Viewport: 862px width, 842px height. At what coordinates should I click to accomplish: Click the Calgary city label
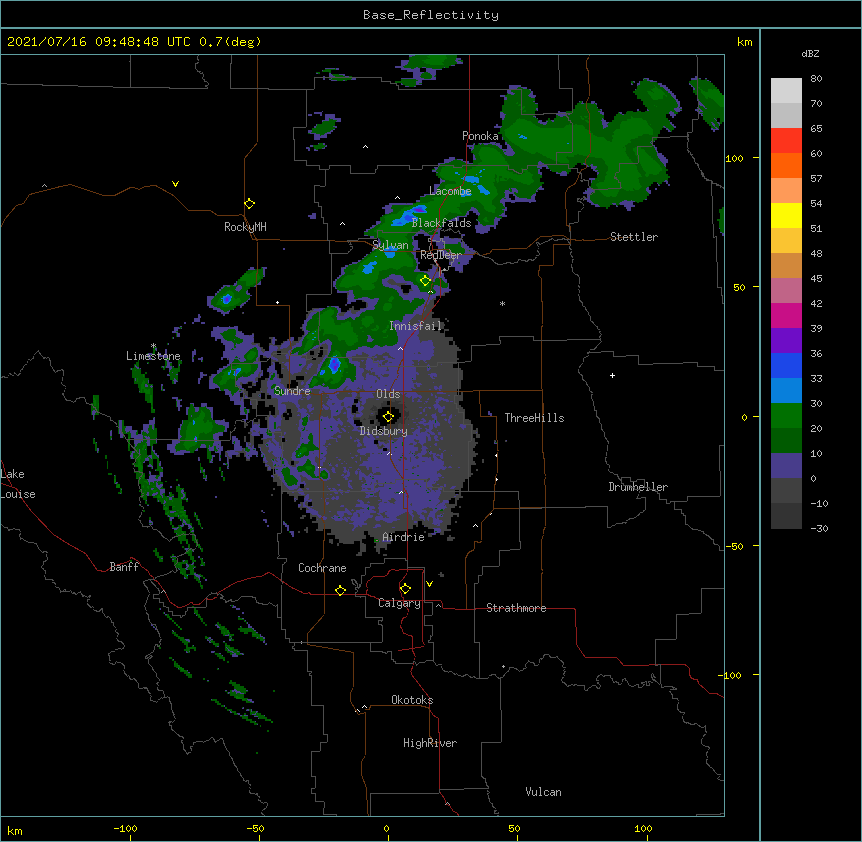click(x=399, y=603)
